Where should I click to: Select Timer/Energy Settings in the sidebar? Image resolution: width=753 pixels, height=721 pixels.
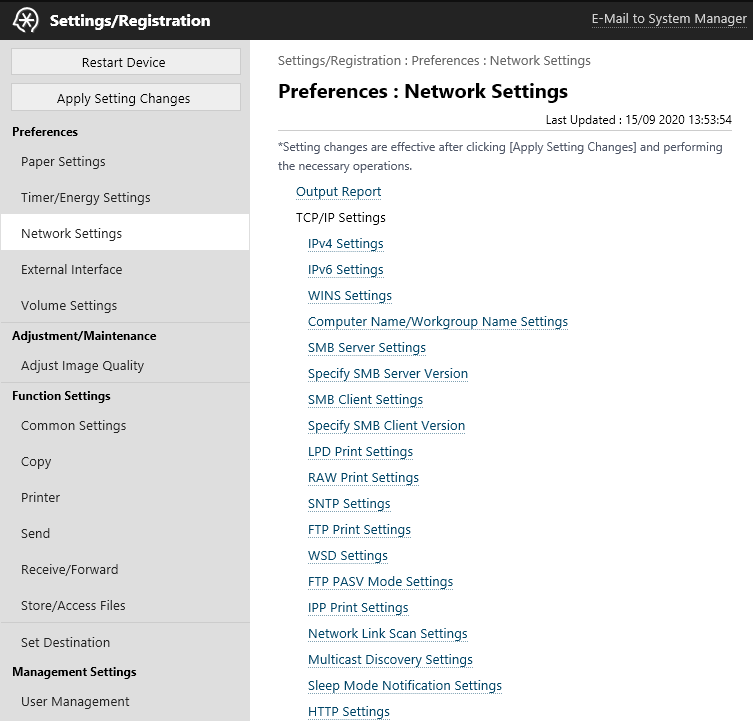coord(85,198)
